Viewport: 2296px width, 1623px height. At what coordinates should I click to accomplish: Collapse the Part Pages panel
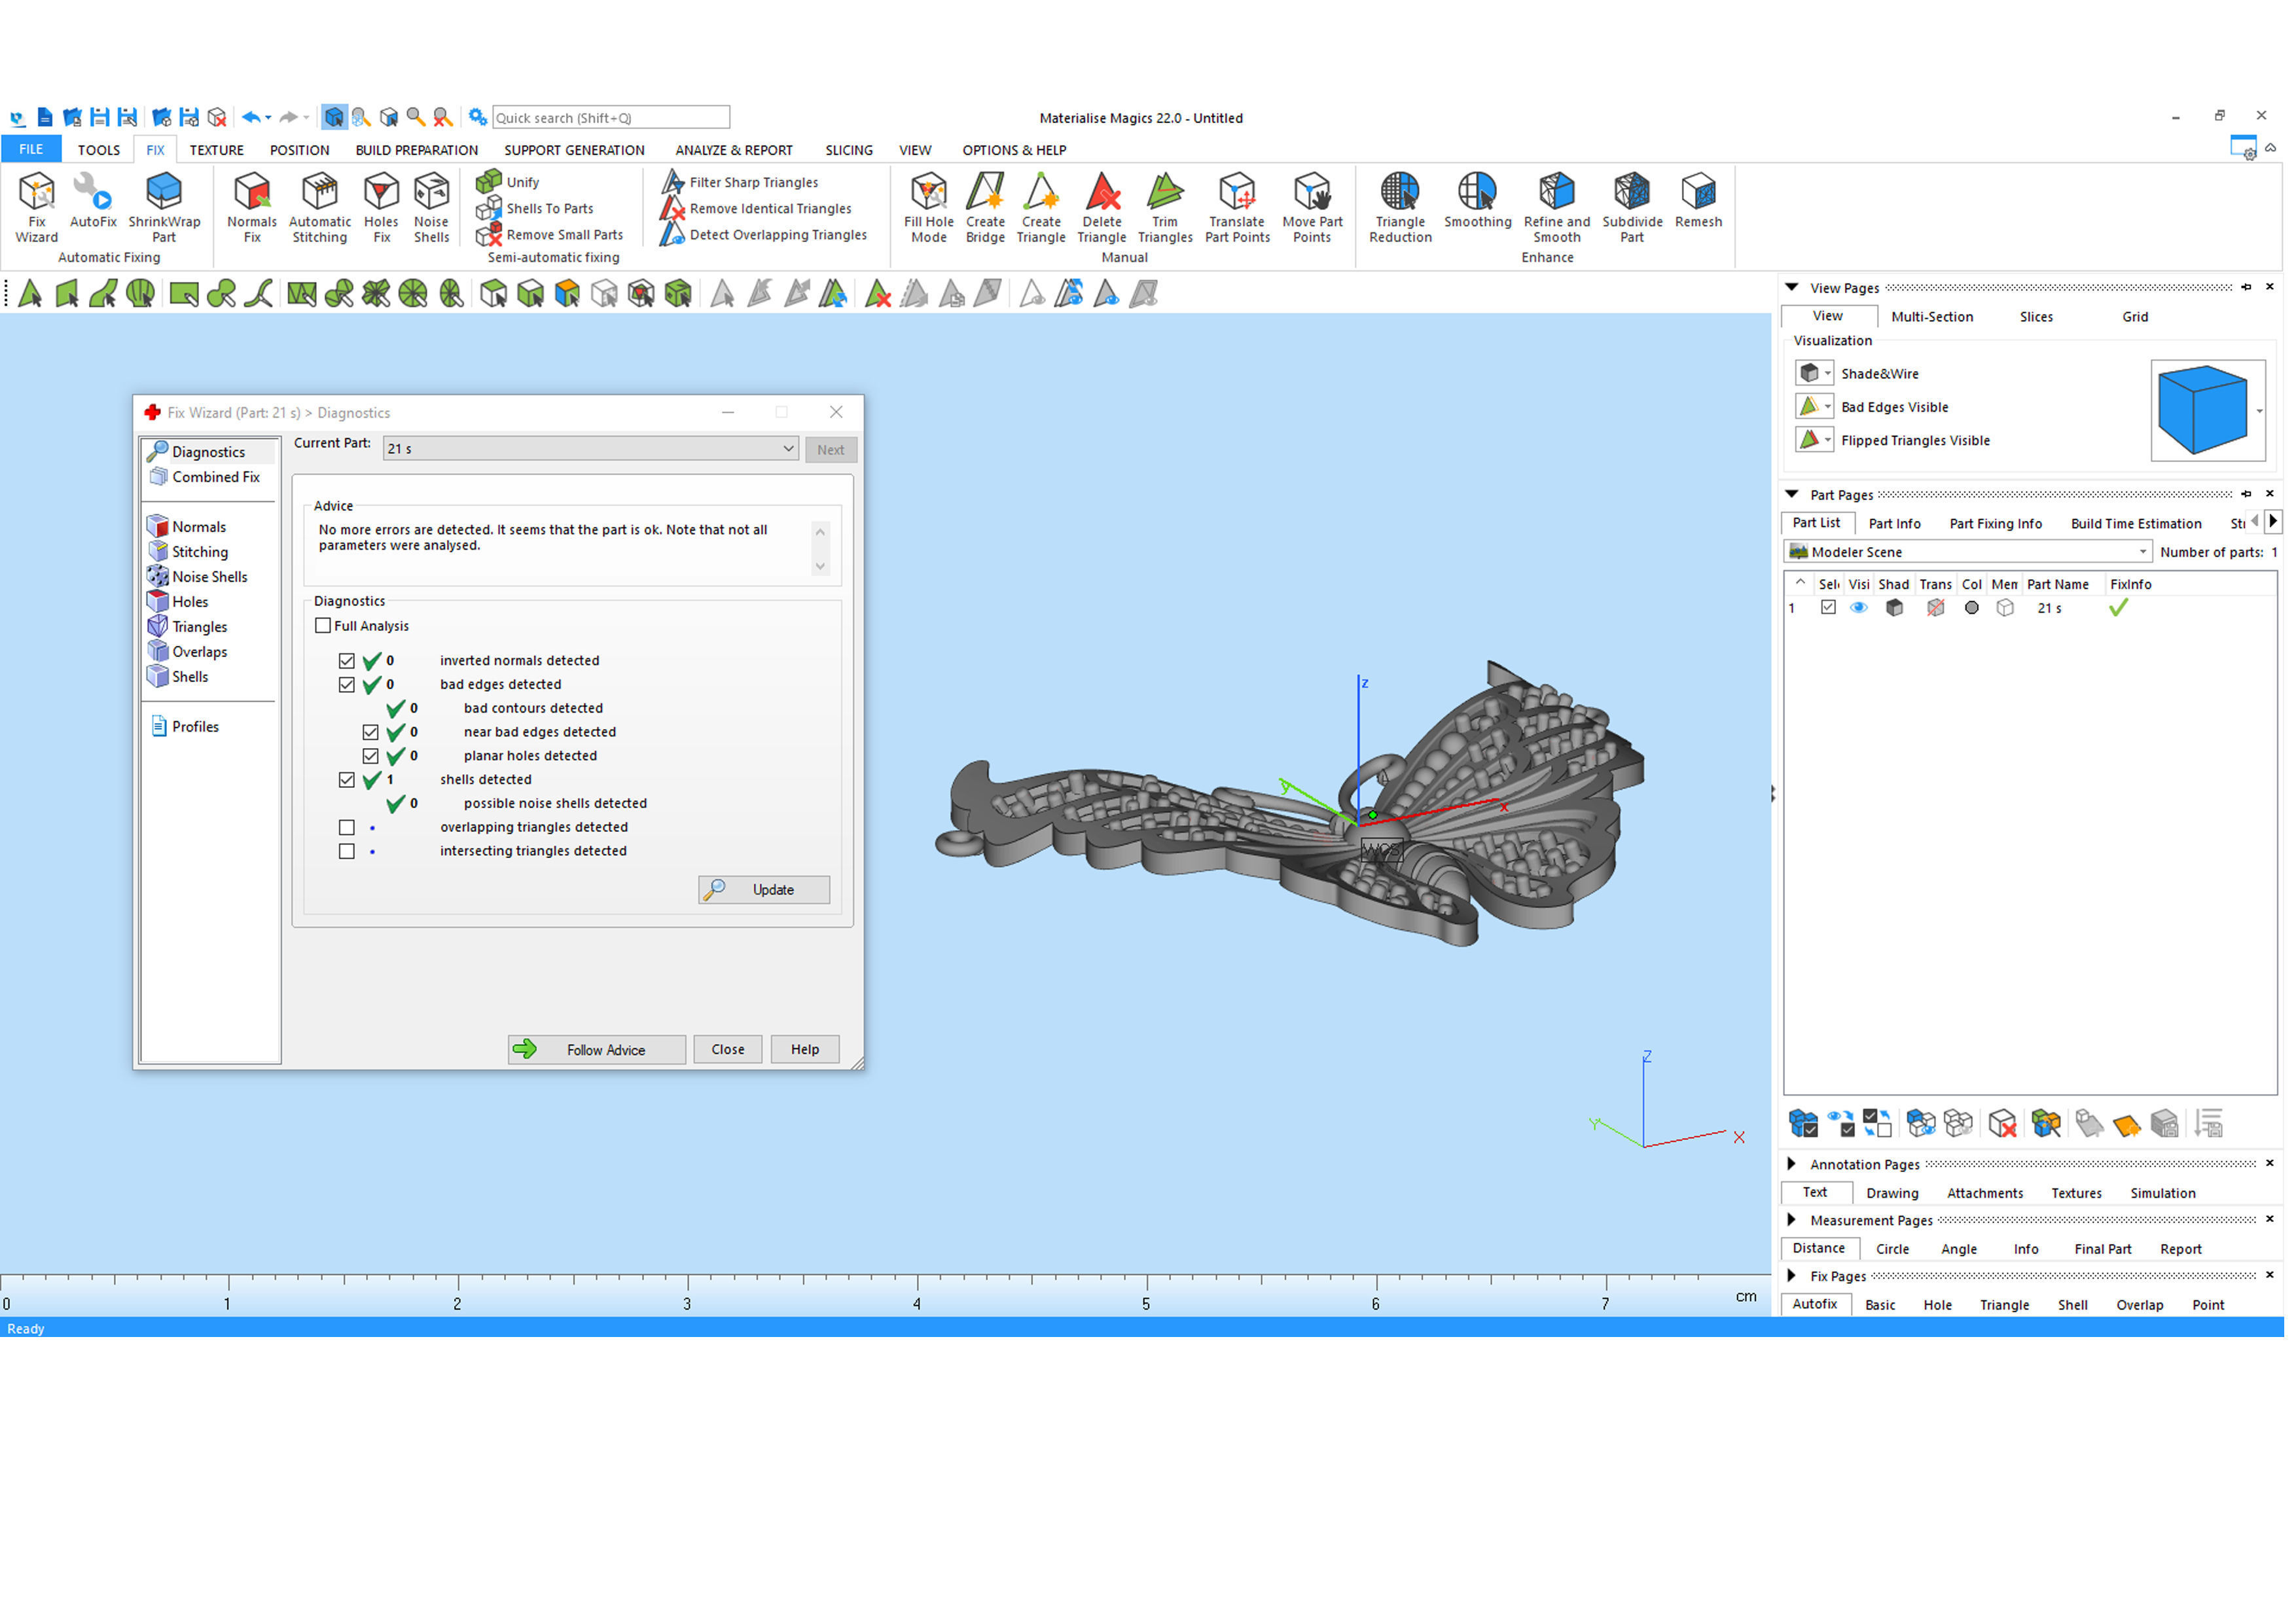1792,494
